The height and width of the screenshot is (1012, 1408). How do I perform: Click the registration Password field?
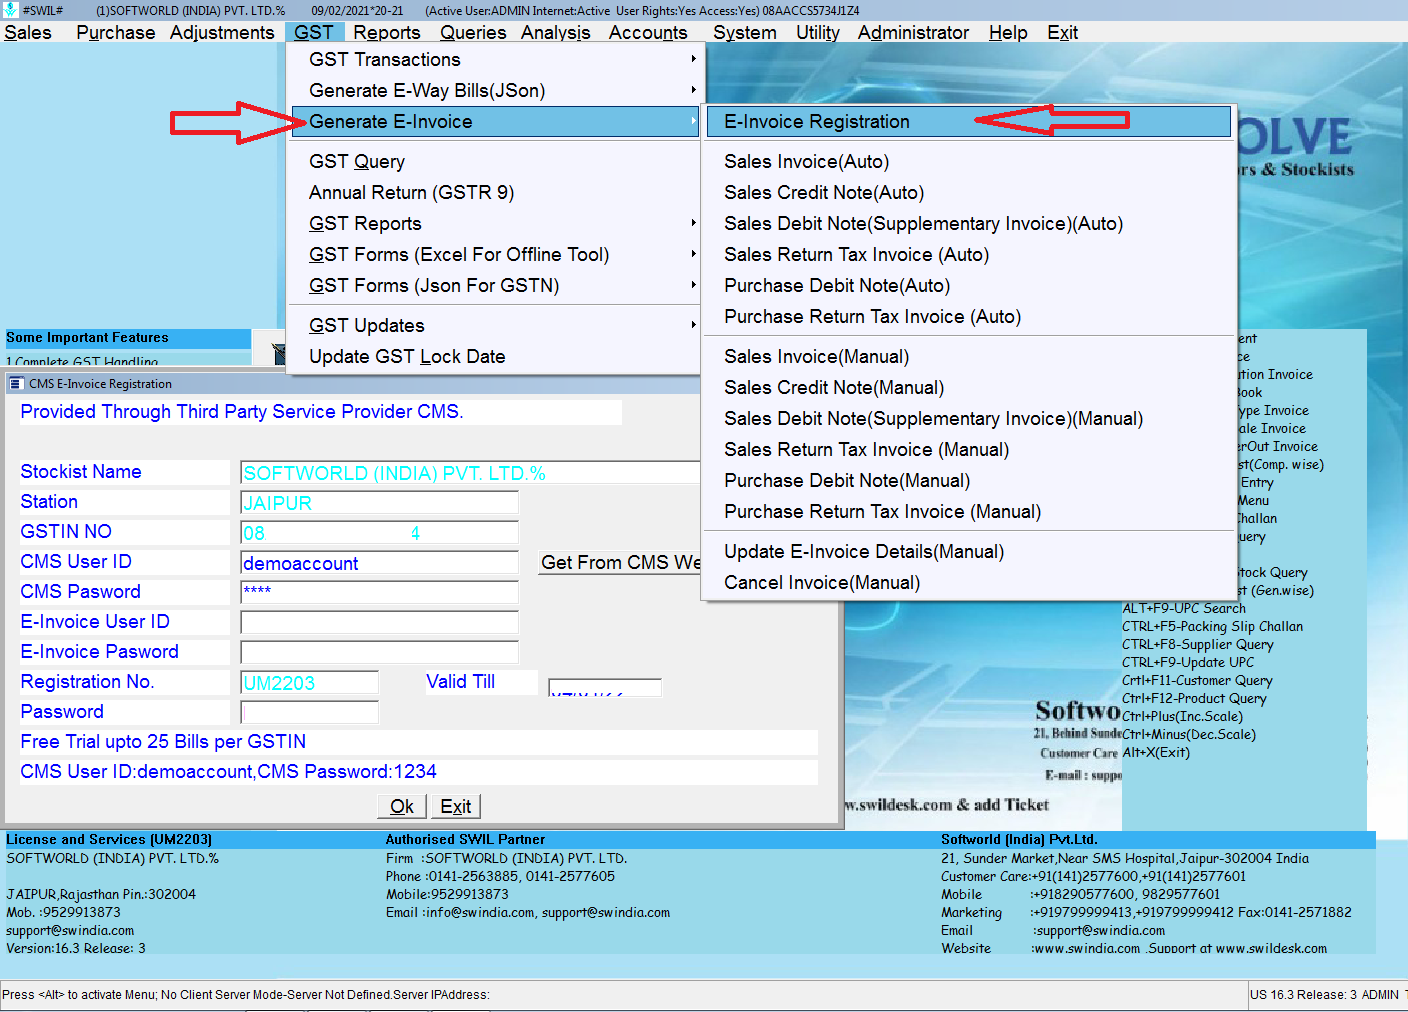point(310,712)
